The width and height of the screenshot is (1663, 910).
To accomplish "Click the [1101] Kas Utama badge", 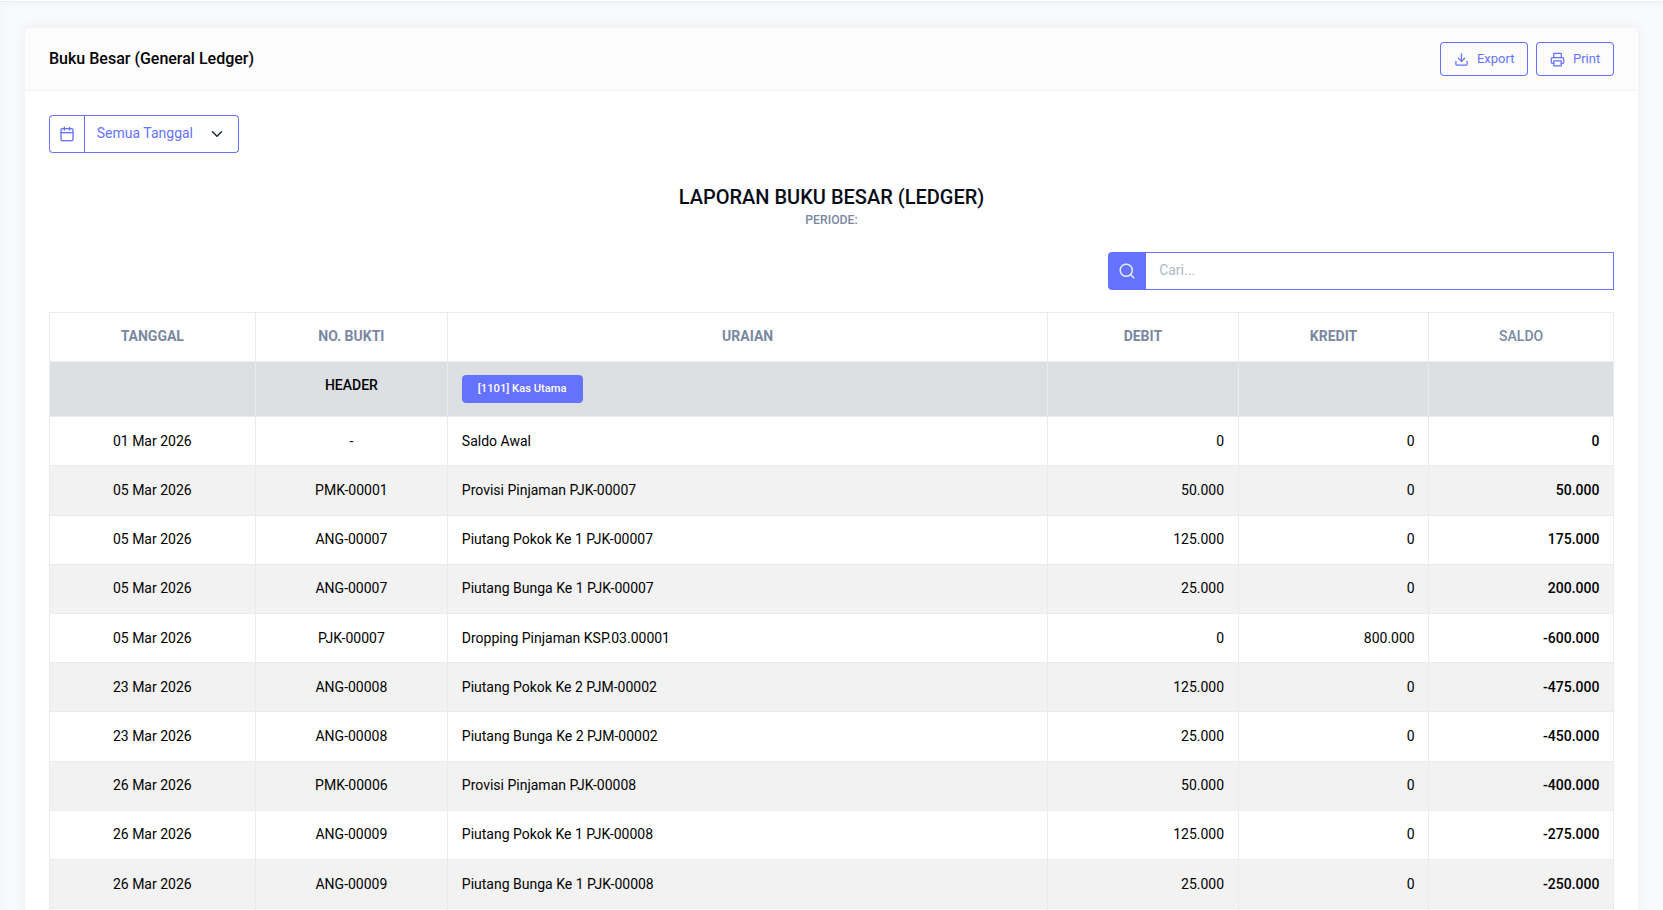I will (522, 389).
